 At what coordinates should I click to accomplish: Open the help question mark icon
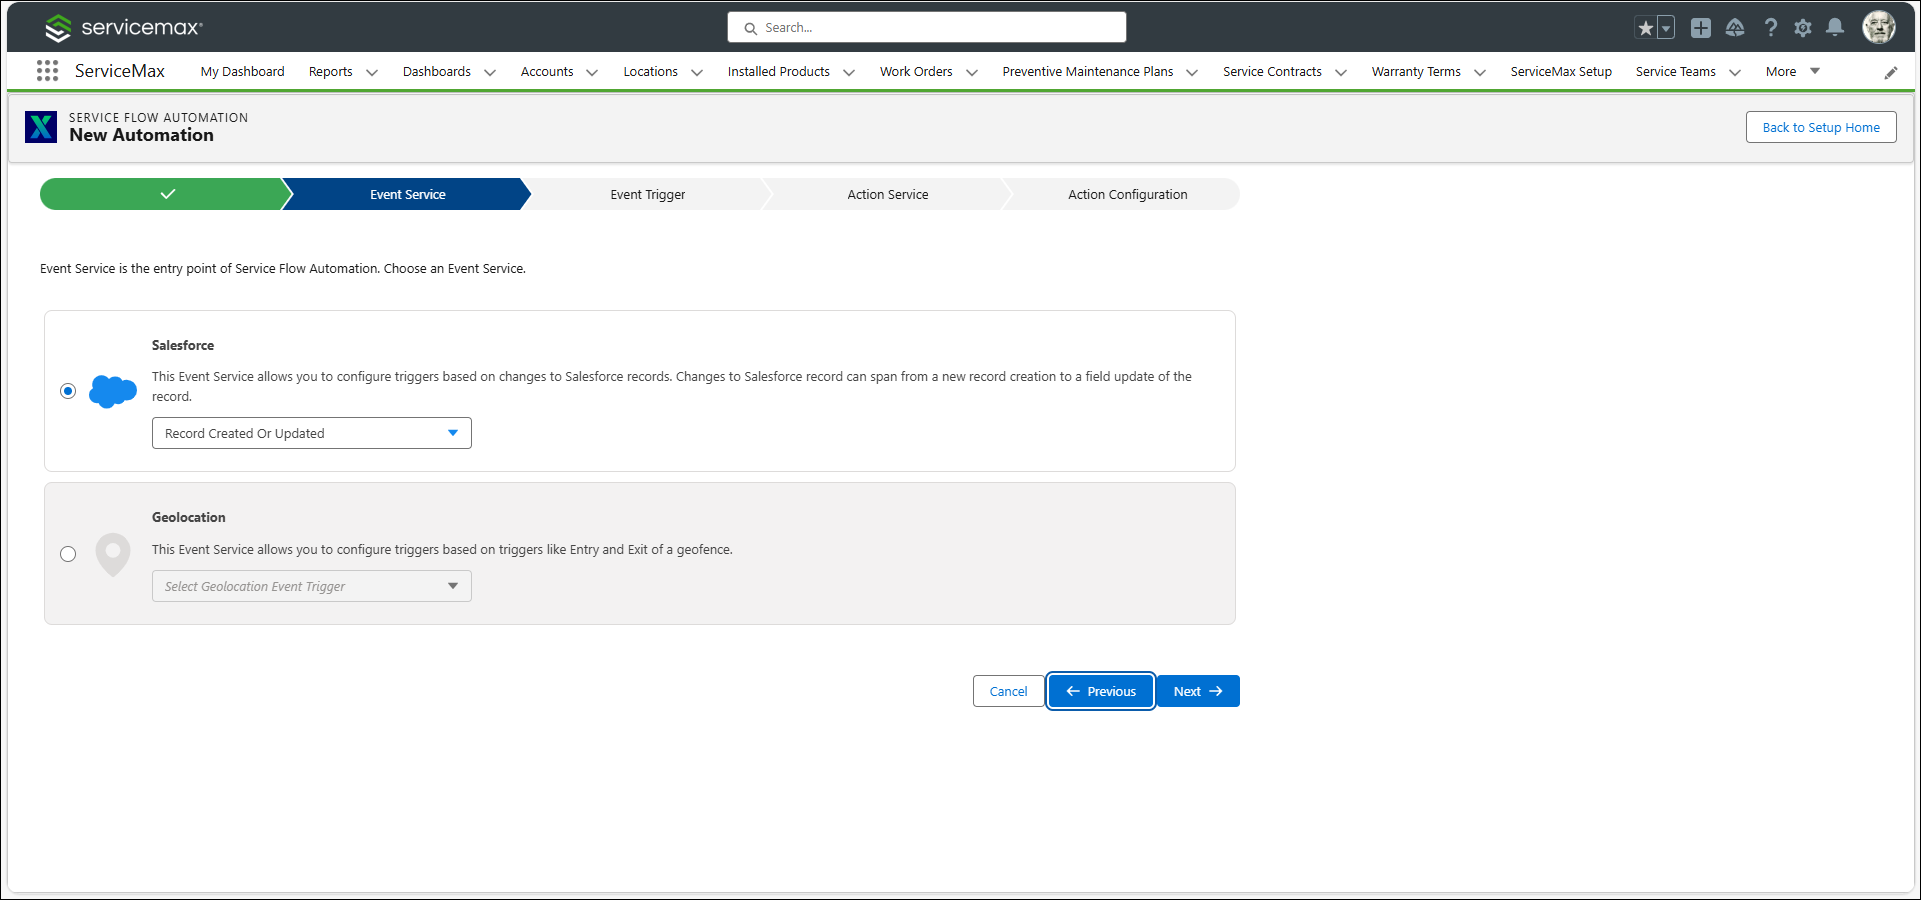pyautogui.click(x=1771, y=28)
